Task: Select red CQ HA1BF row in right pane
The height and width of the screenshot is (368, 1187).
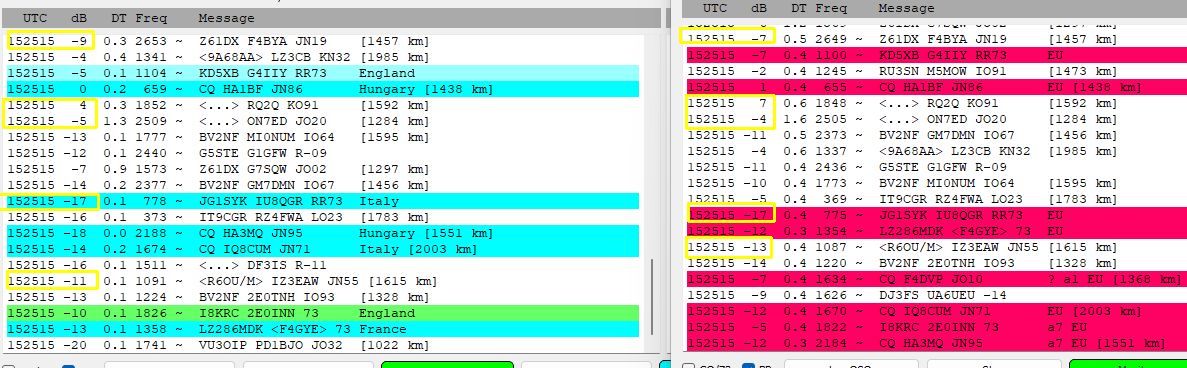Action: tap(936, 87)
